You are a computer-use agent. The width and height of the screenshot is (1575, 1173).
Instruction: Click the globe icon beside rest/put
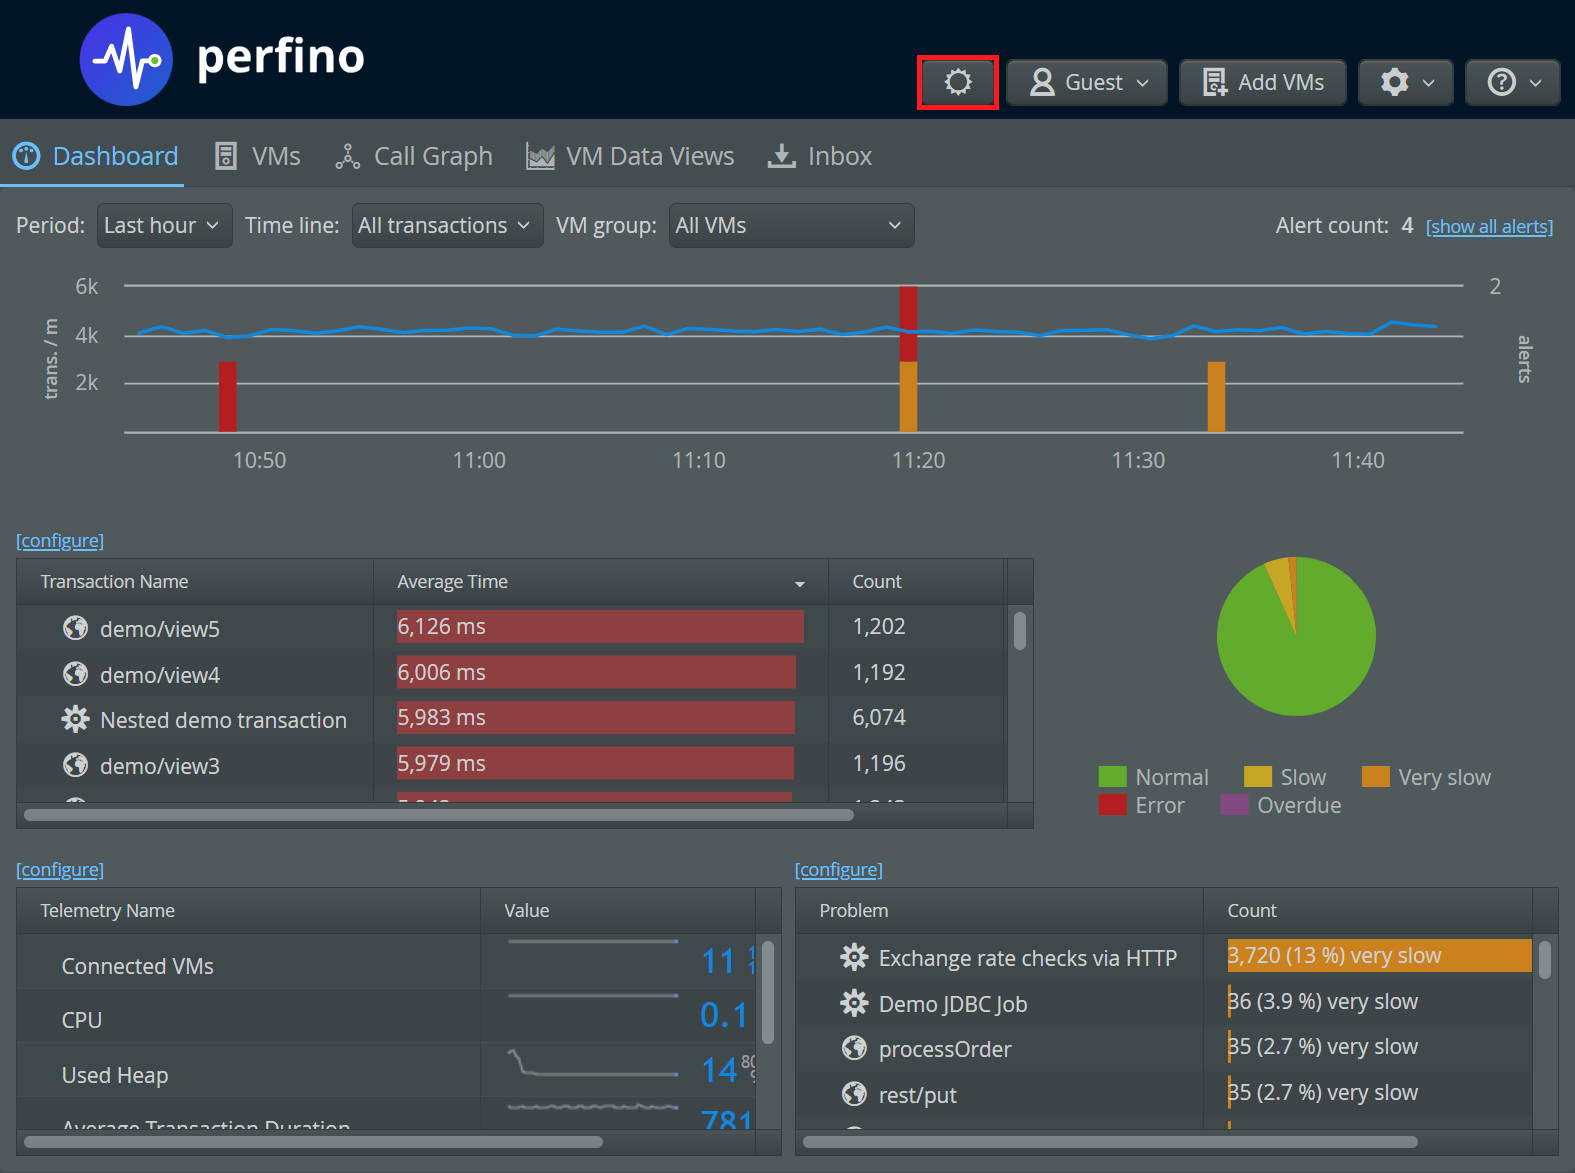[854, 1094]
